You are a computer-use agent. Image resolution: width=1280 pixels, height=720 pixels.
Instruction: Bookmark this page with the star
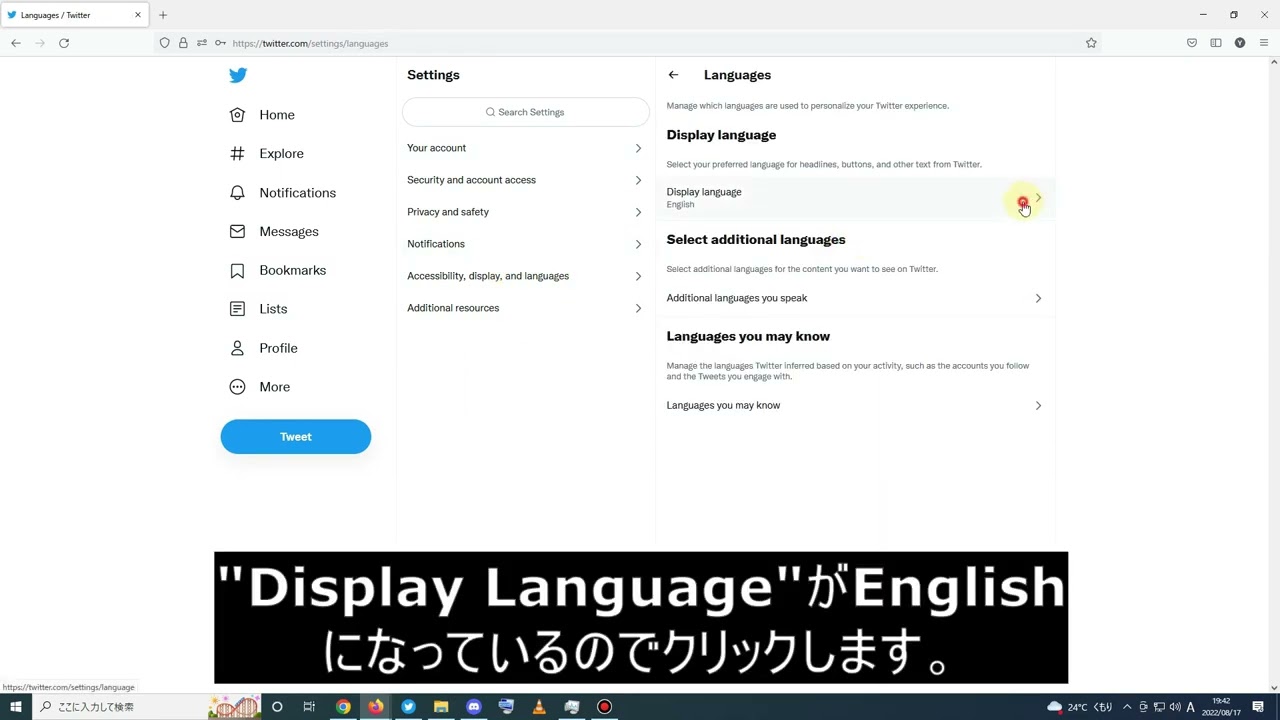(1091, 43)
